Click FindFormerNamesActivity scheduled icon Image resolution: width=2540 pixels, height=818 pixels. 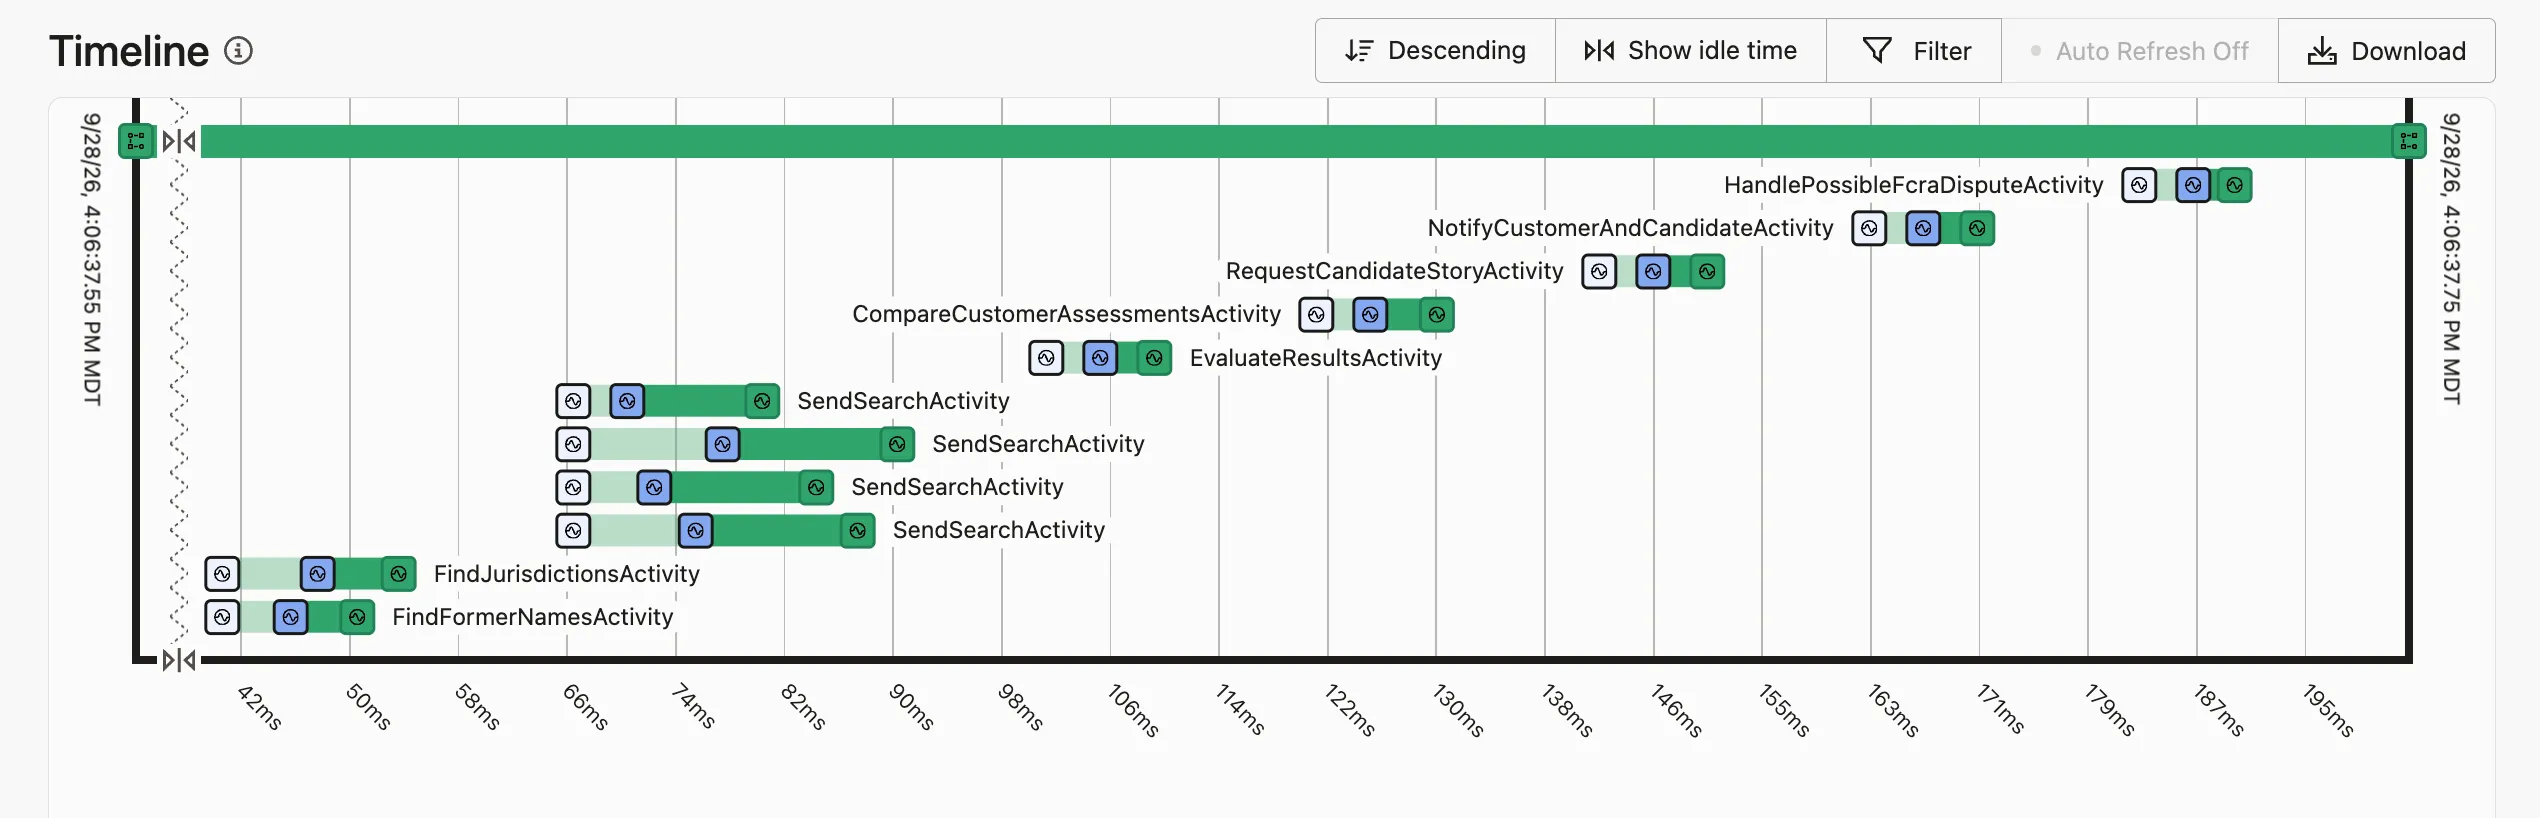(x=222, y=617)
